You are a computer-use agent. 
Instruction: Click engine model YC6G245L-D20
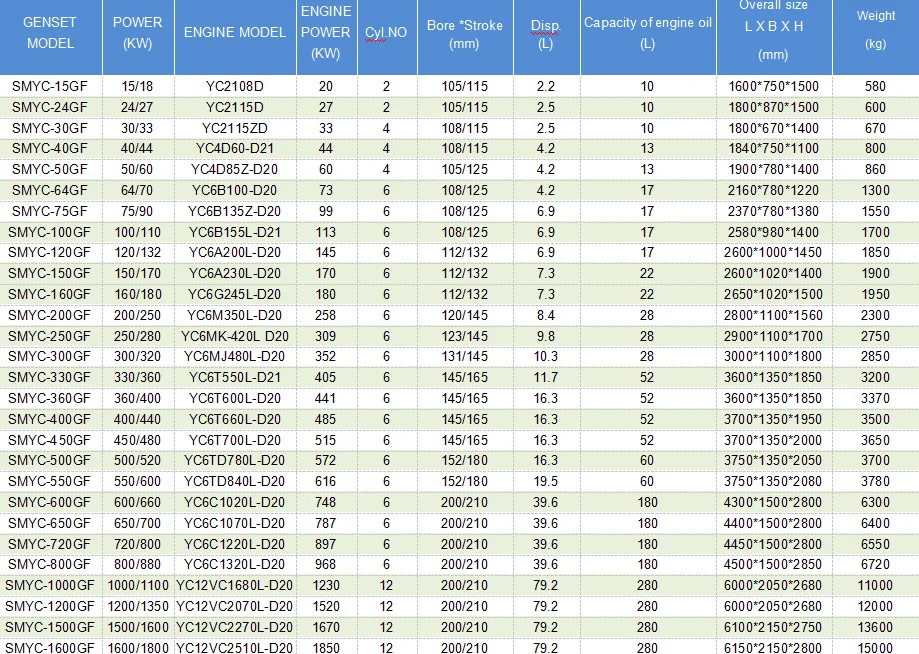tap(235, 295)
